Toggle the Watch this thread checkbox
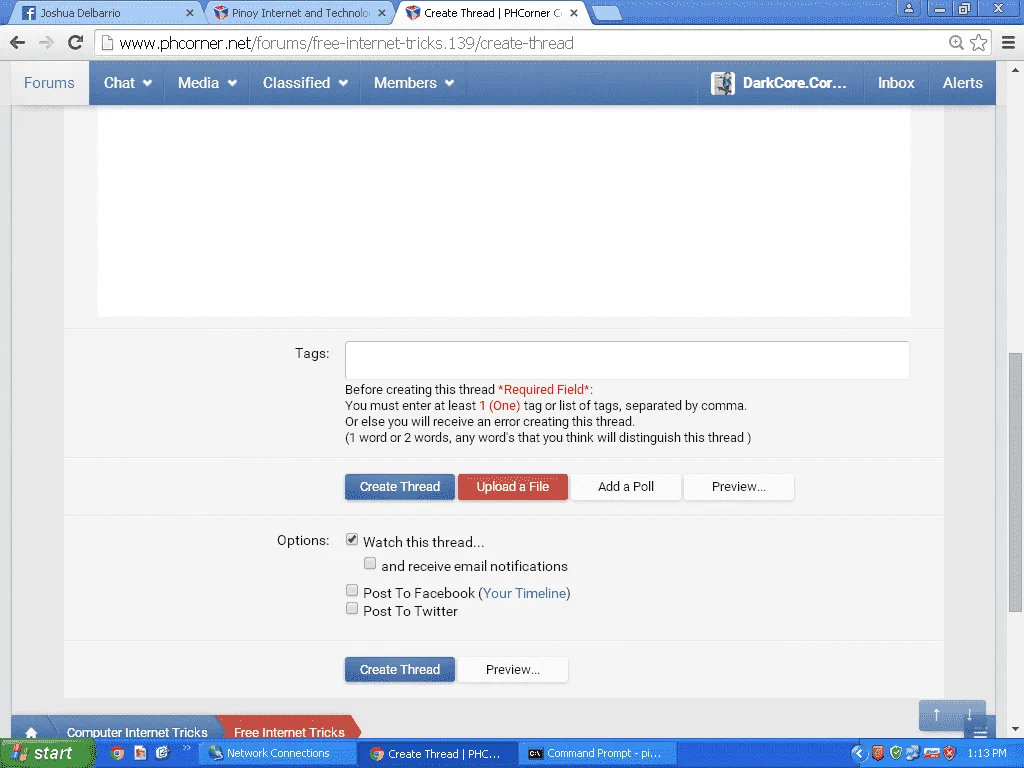Image resolution: width=1024 pixels, height=768 pixels. click(x=352, y=539)
